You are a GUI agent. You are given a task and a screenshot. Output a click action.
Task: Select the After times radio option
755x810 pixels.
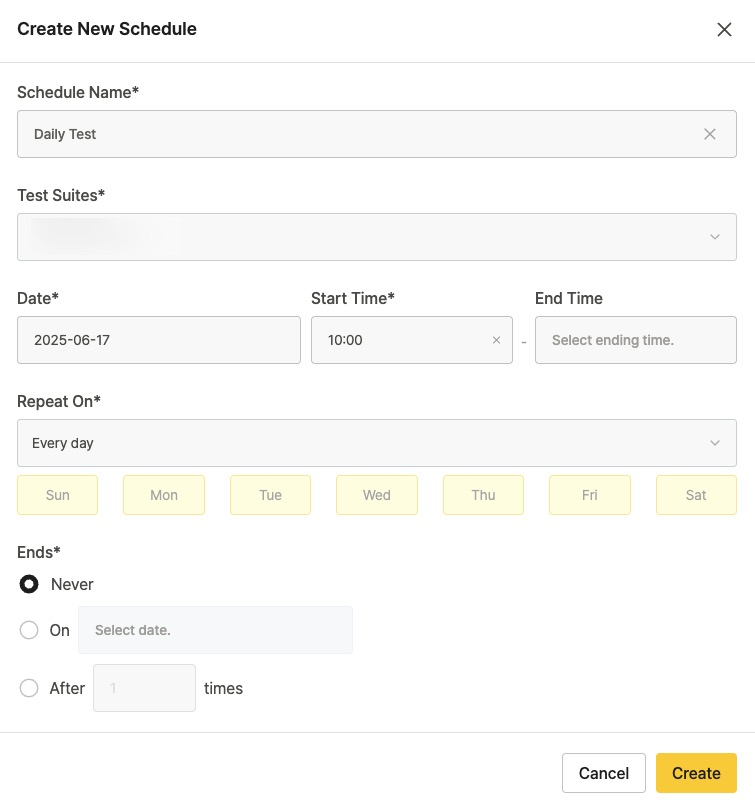coord(29,688)
